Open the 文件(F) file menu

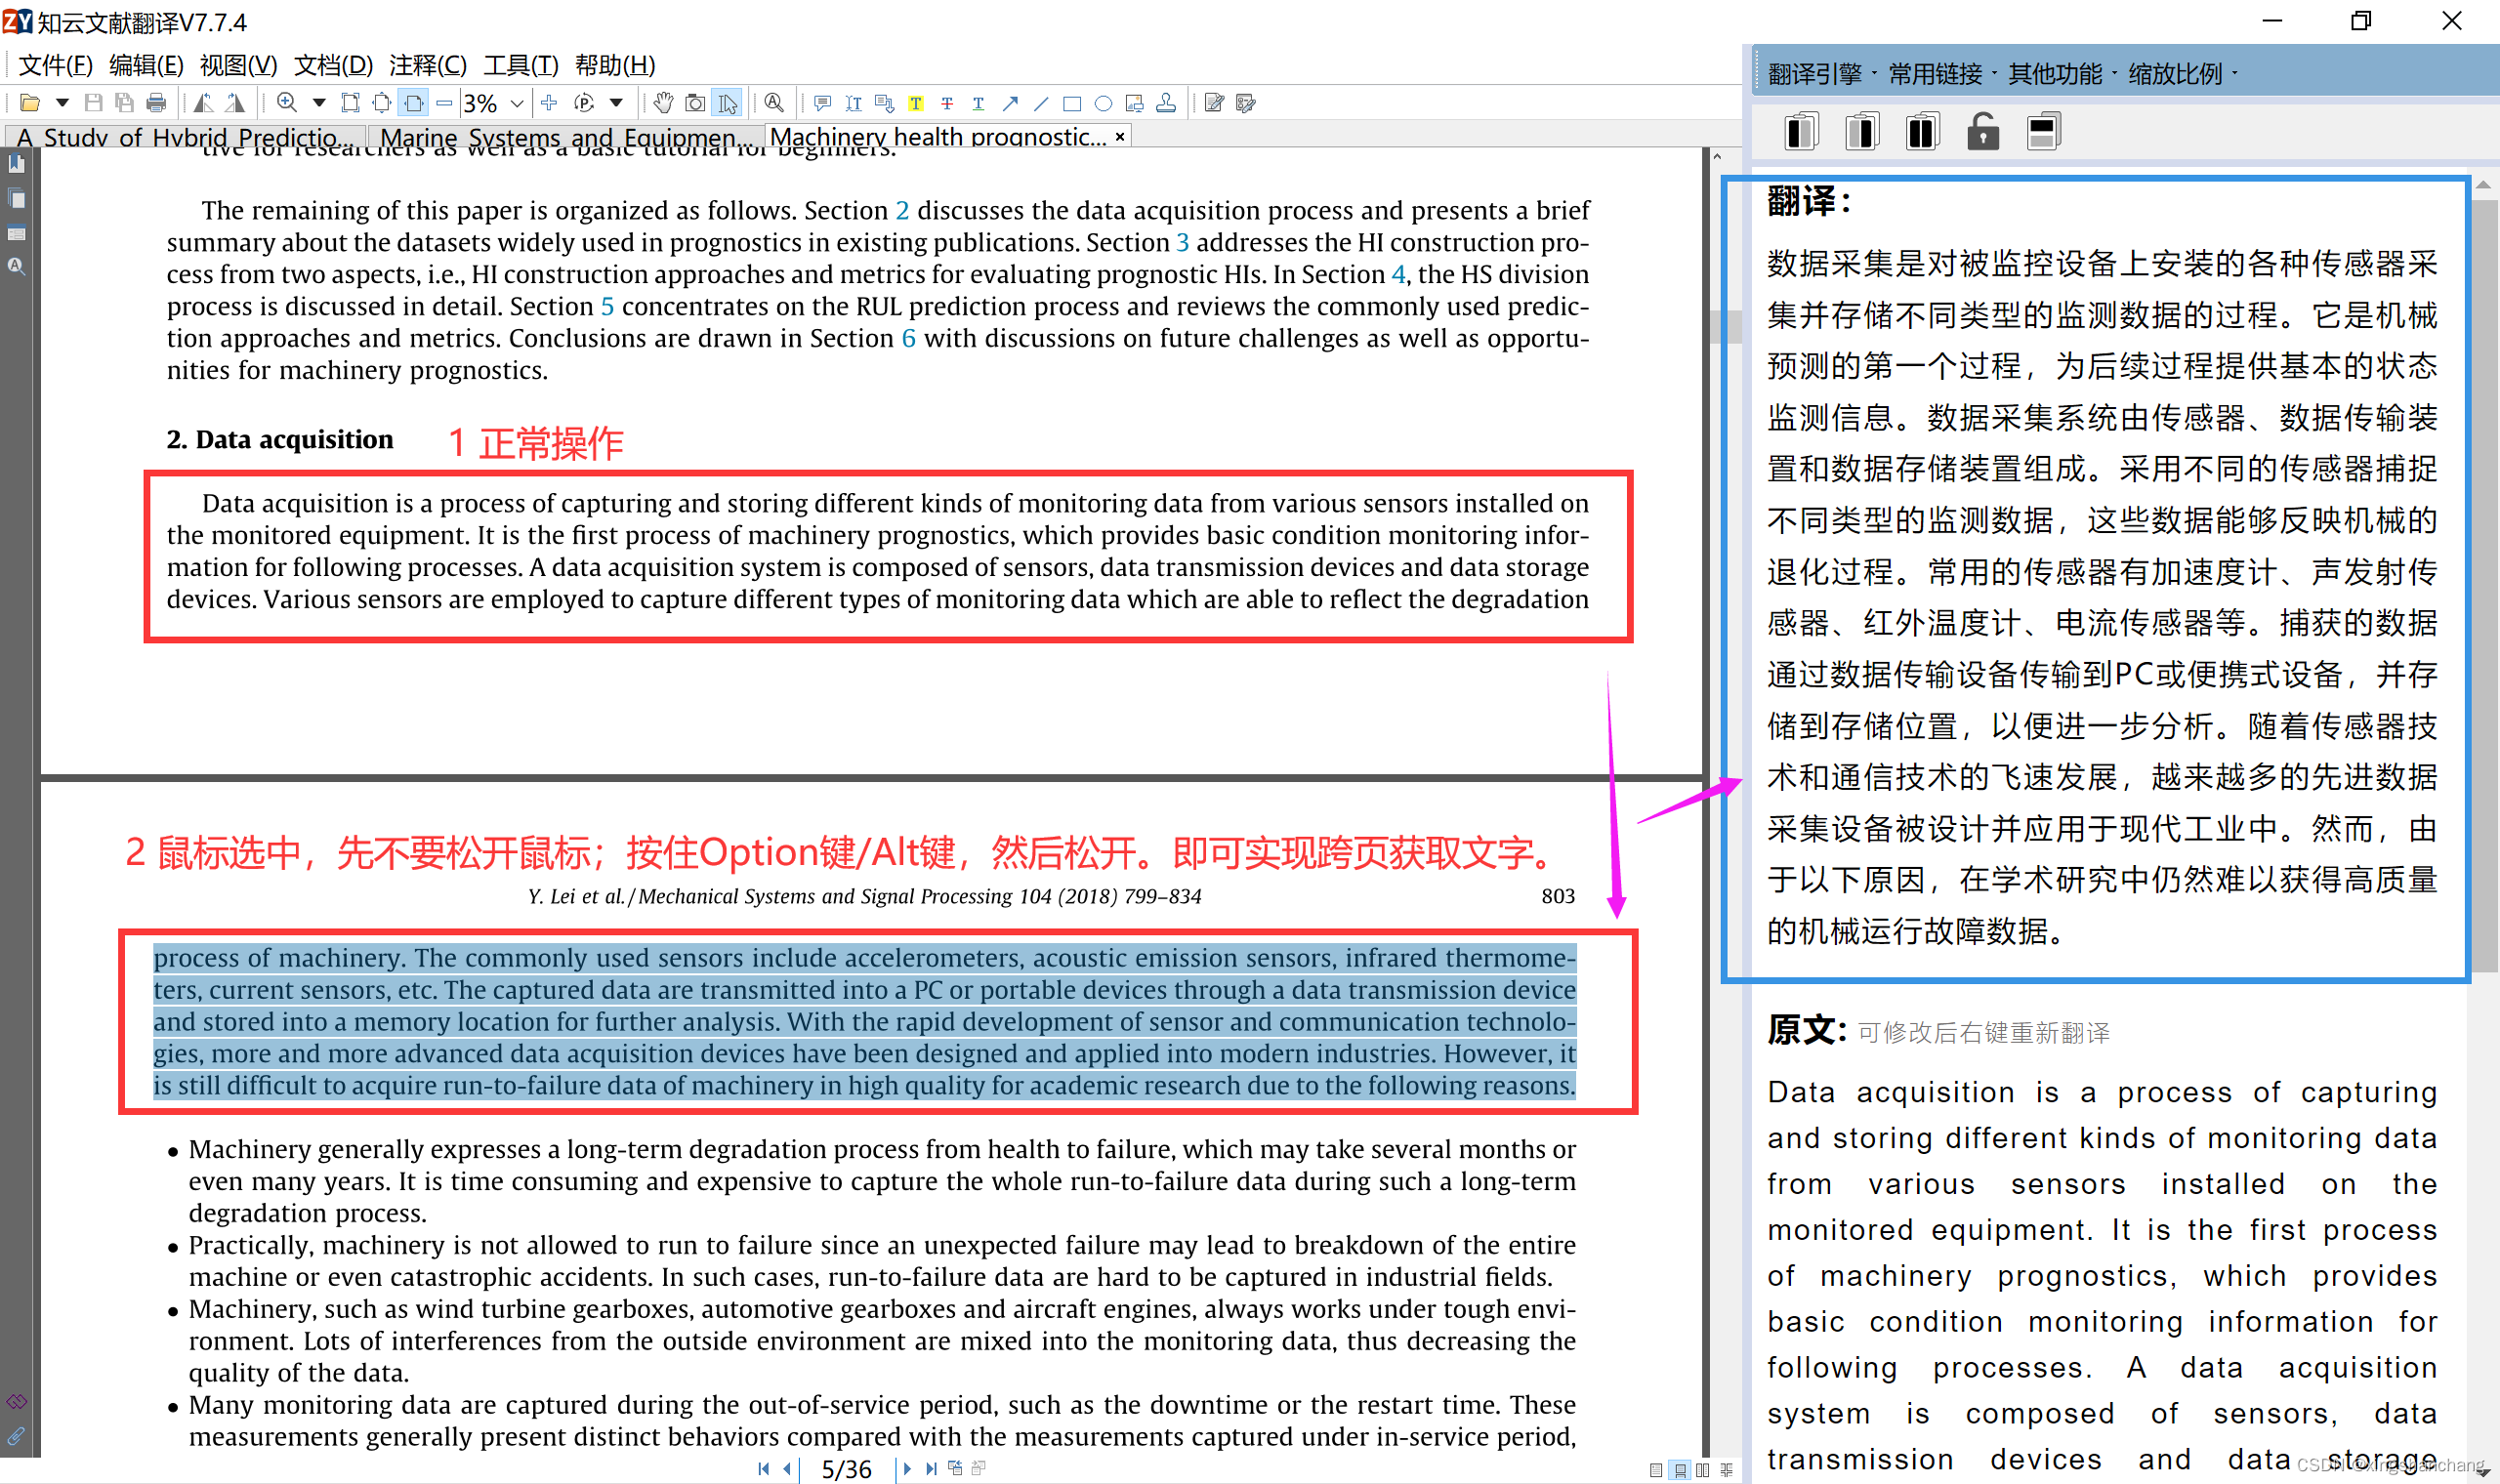coord(55,65)
